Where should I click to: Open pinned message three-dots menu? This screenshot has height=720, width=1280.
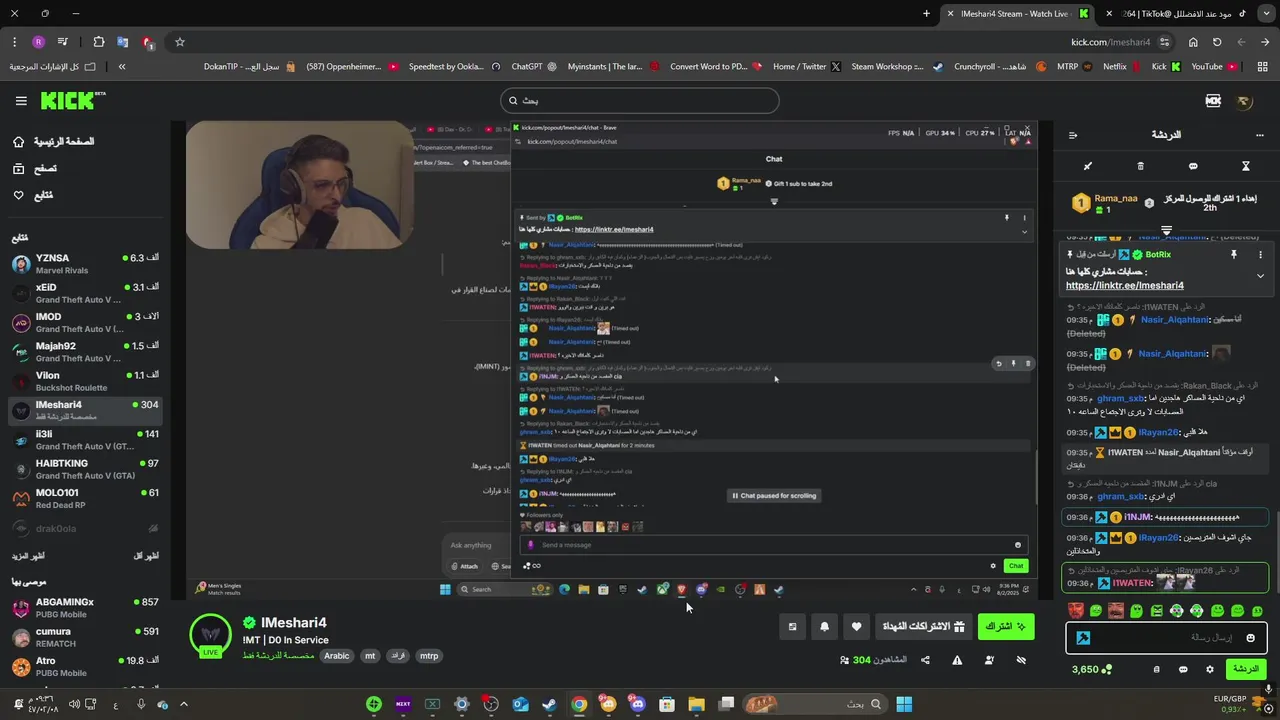pos(1260,255)
